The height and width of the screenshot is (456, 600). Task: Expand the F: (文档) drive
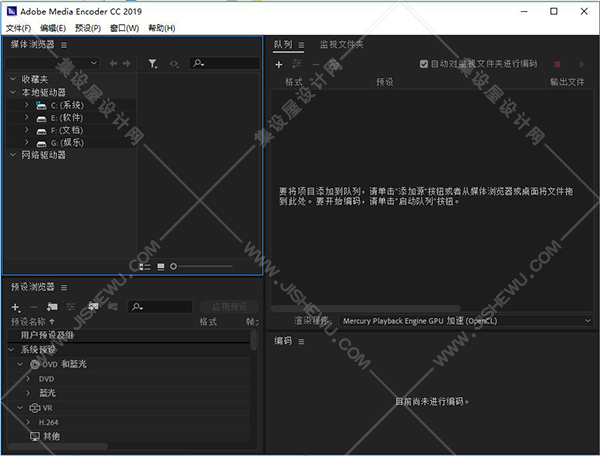26,130
